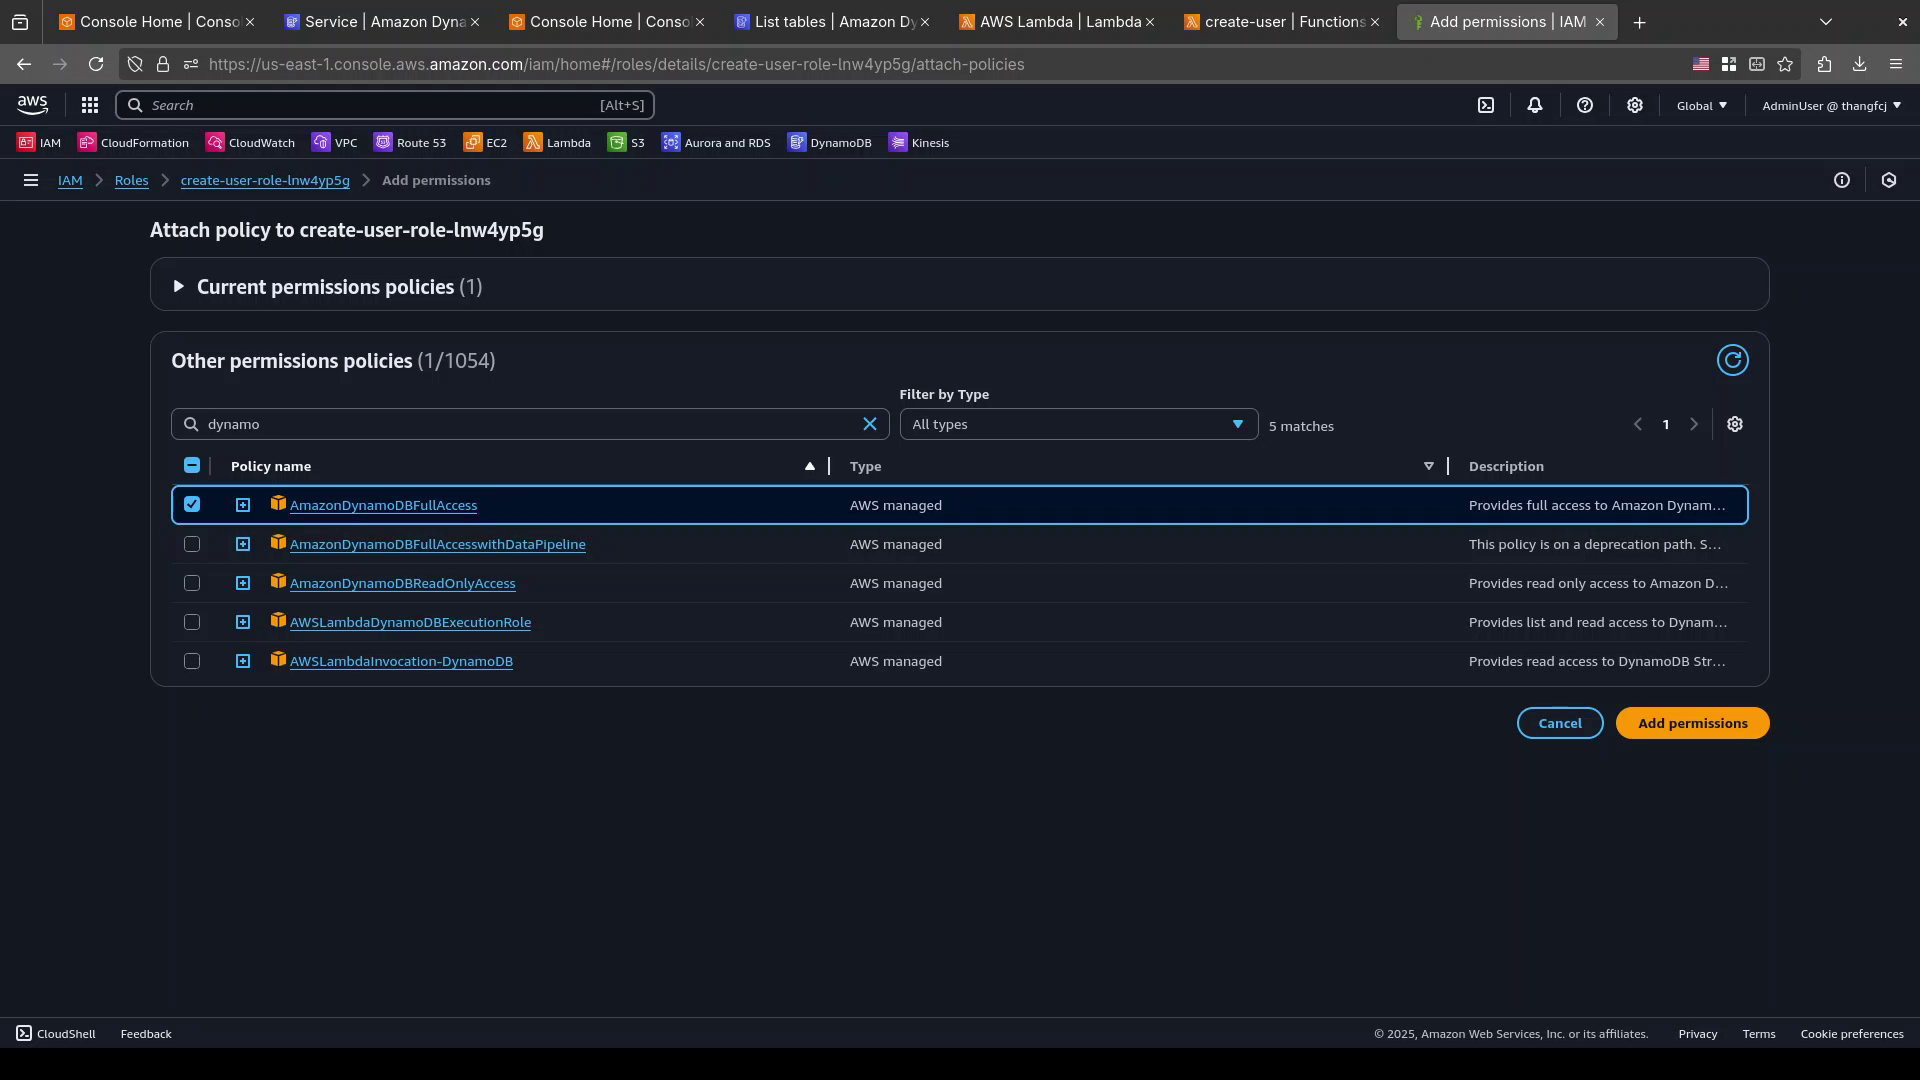Click the browser address bar URL
This screenshot has height=1080, width=1920.
pyautogui.click(x=617, y=64)
